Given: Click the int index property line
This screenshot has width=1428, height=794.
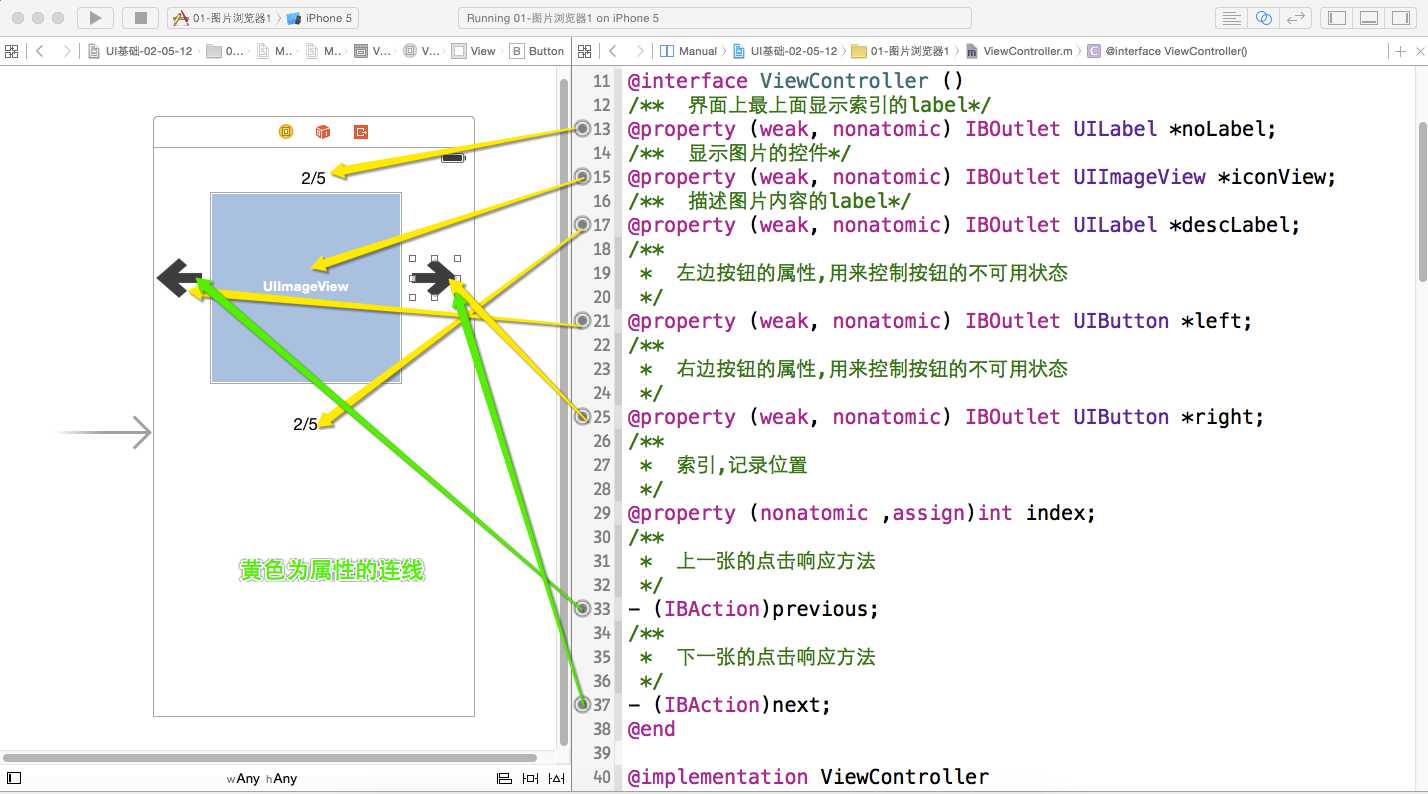Looking at the screenshot, I should [862, 513].
